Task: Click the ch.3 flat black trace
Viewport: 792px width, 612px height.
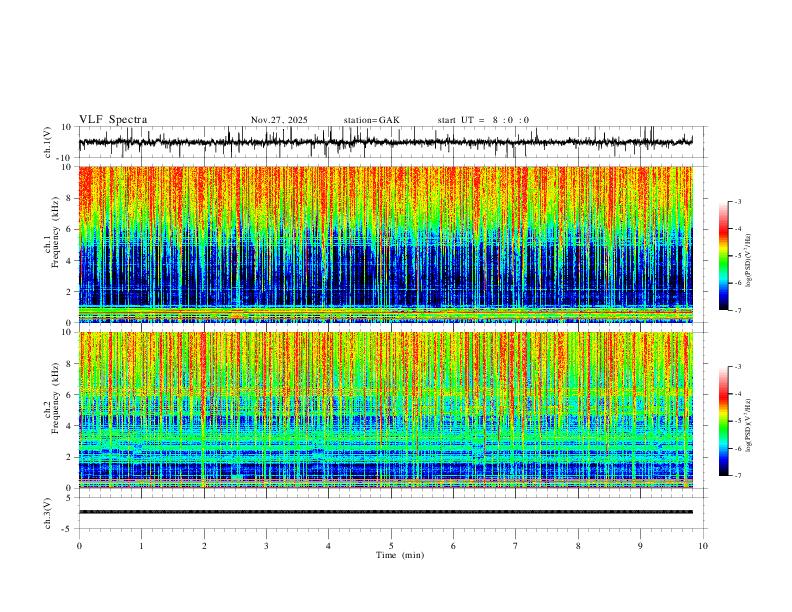Action: click(386, 512)
